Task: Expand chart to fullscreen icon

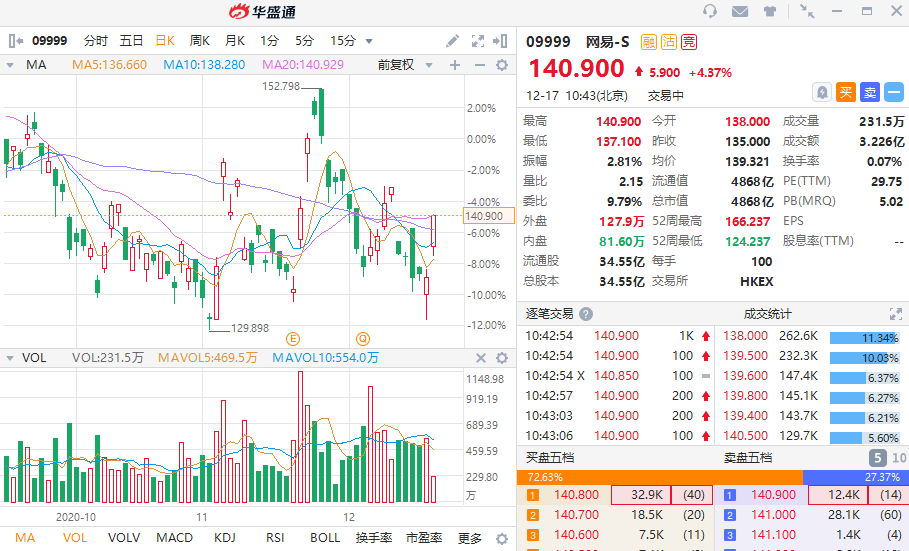Action: point(478,41)
